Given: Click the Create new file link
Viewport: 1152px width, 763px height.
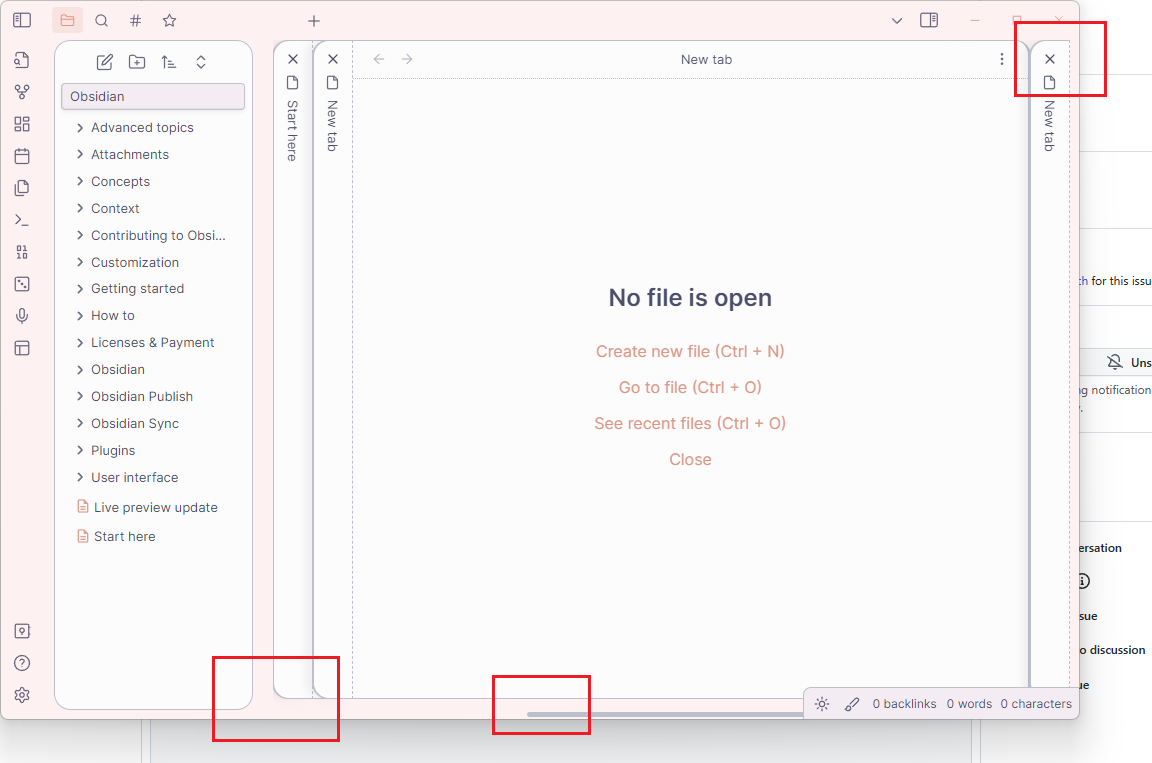Looking at the screenshot, I should pos(690,351).
